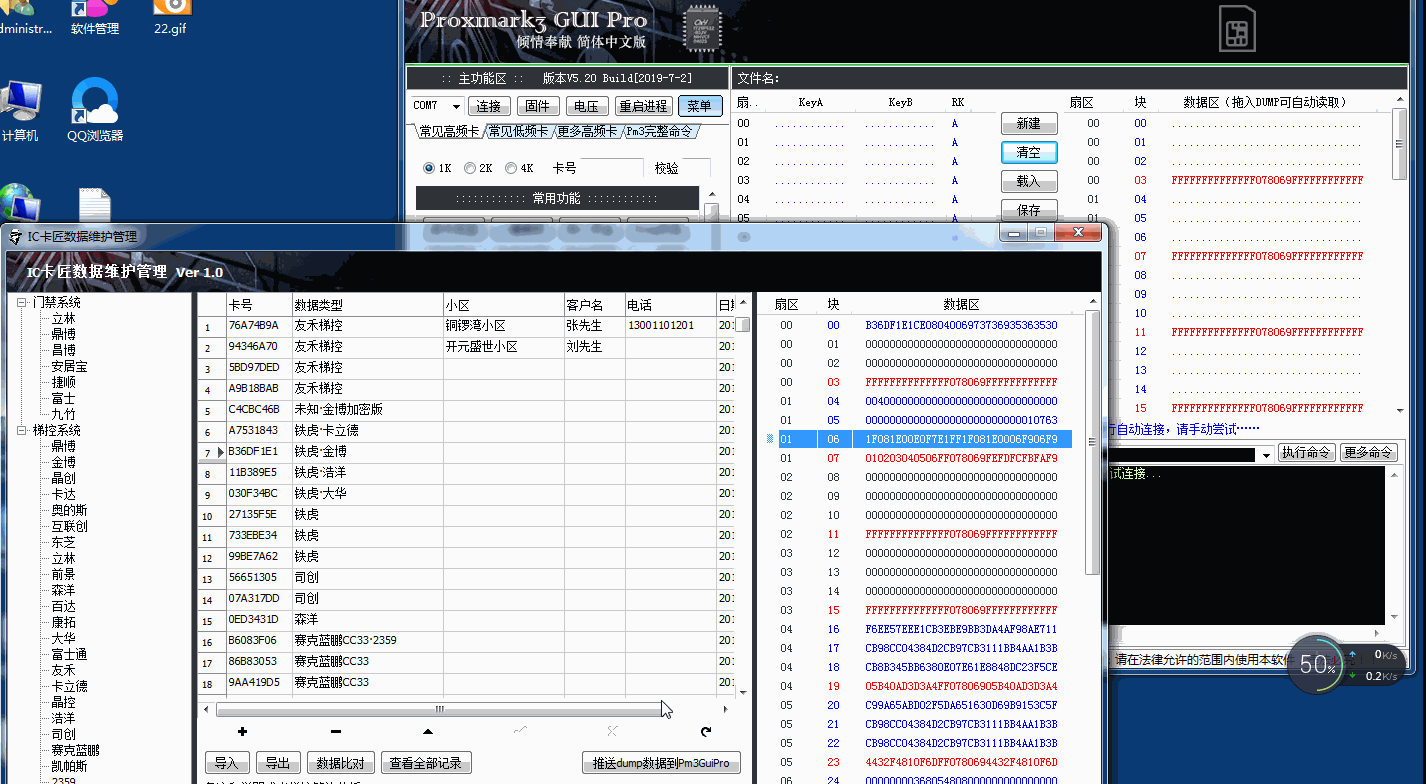Image resolution: width=1426 pixels, height=784 pixels.
Task: Click the 菜单 button in Proxmark3
Action: point(699,106)
